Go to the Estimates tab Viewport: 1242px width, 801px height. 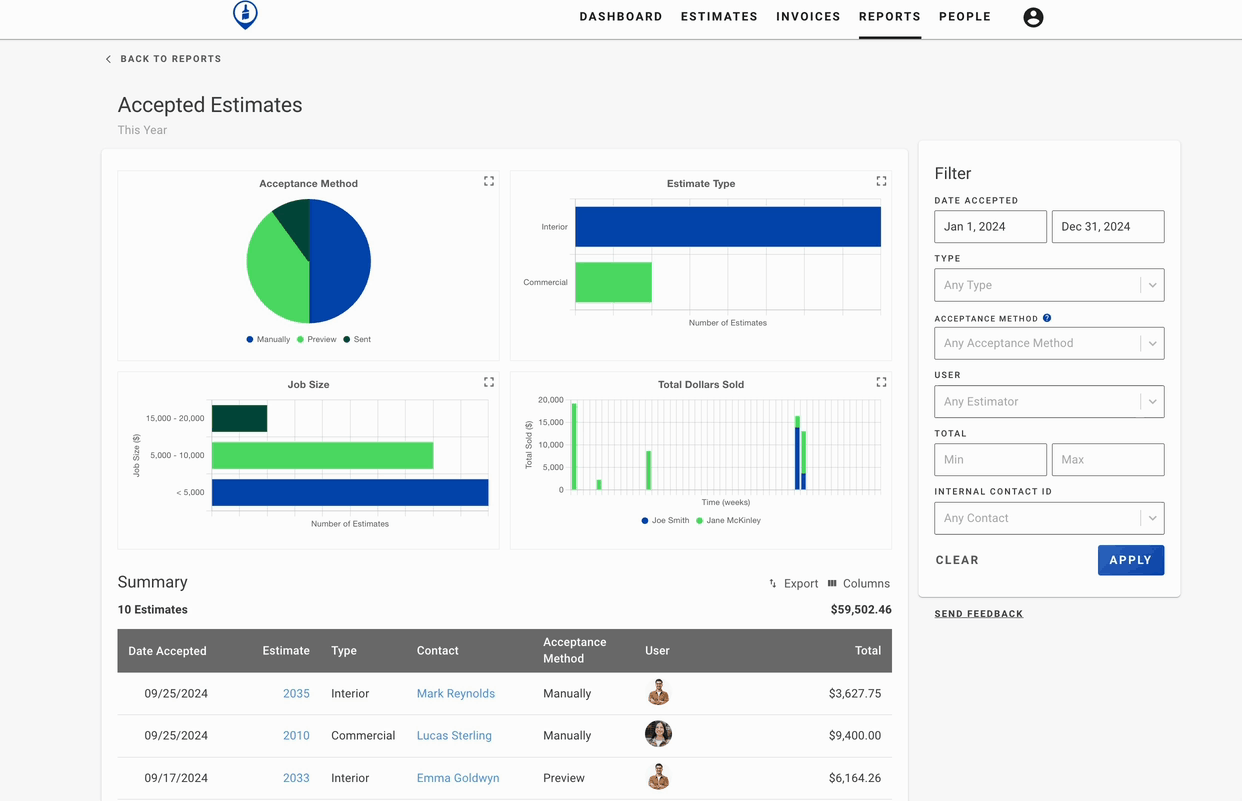coord(719,17)
